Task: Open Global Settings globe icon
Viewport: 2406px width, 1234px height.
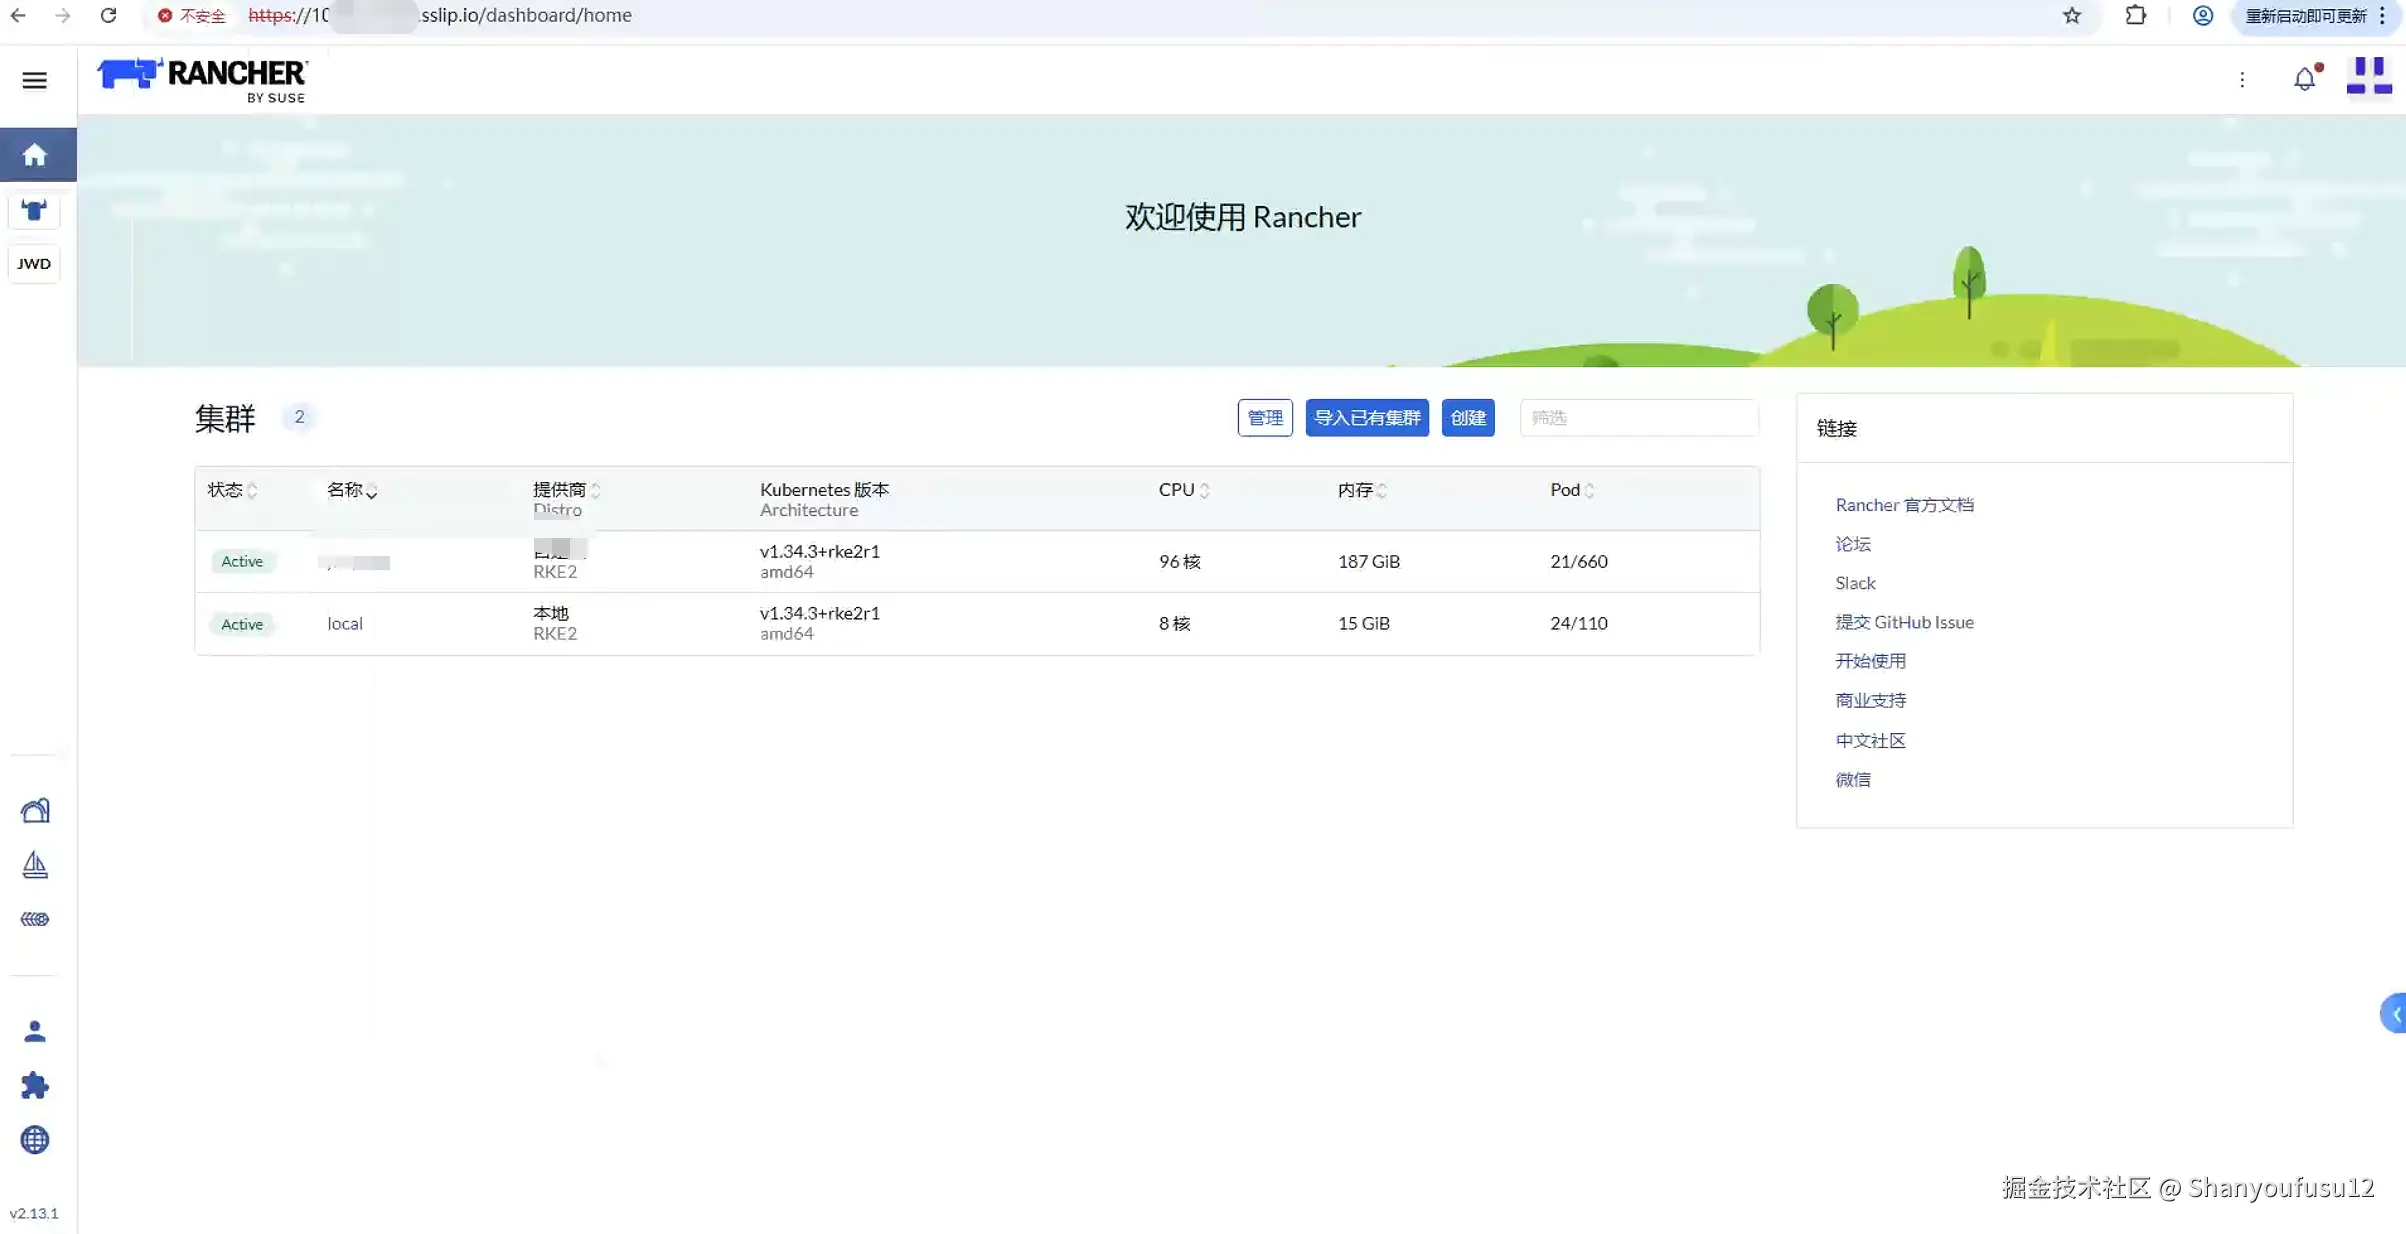Action: click(x=35, y=1139)
